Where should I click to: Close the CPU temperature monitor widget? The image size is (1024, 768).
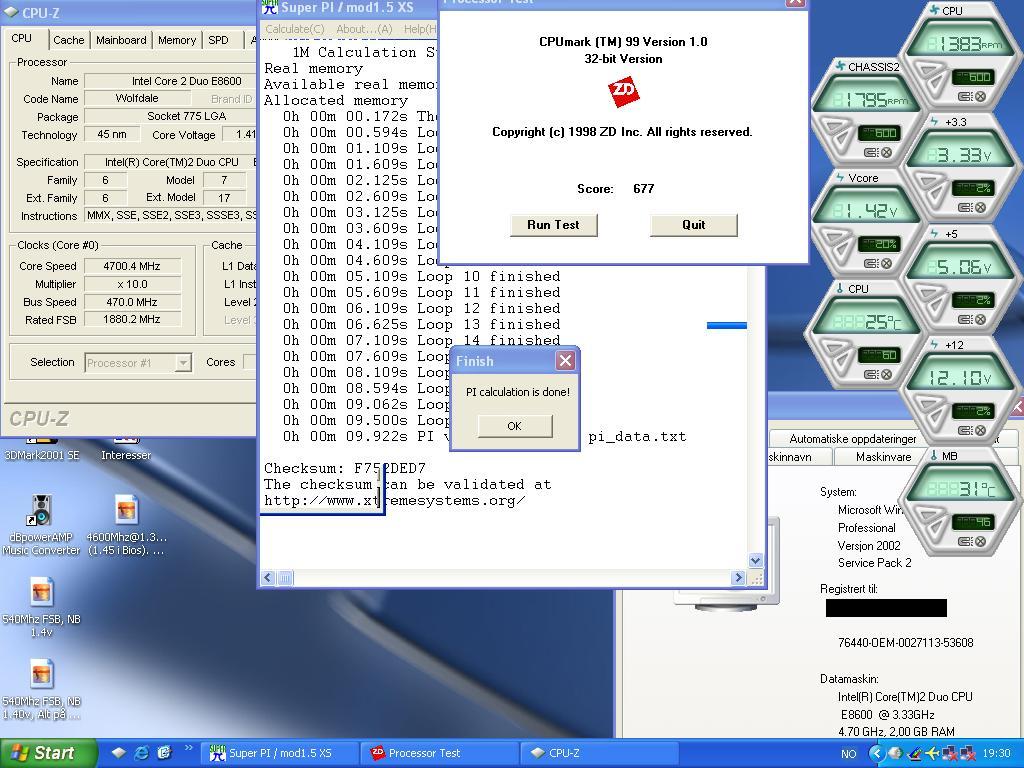[x=886, y=375]
